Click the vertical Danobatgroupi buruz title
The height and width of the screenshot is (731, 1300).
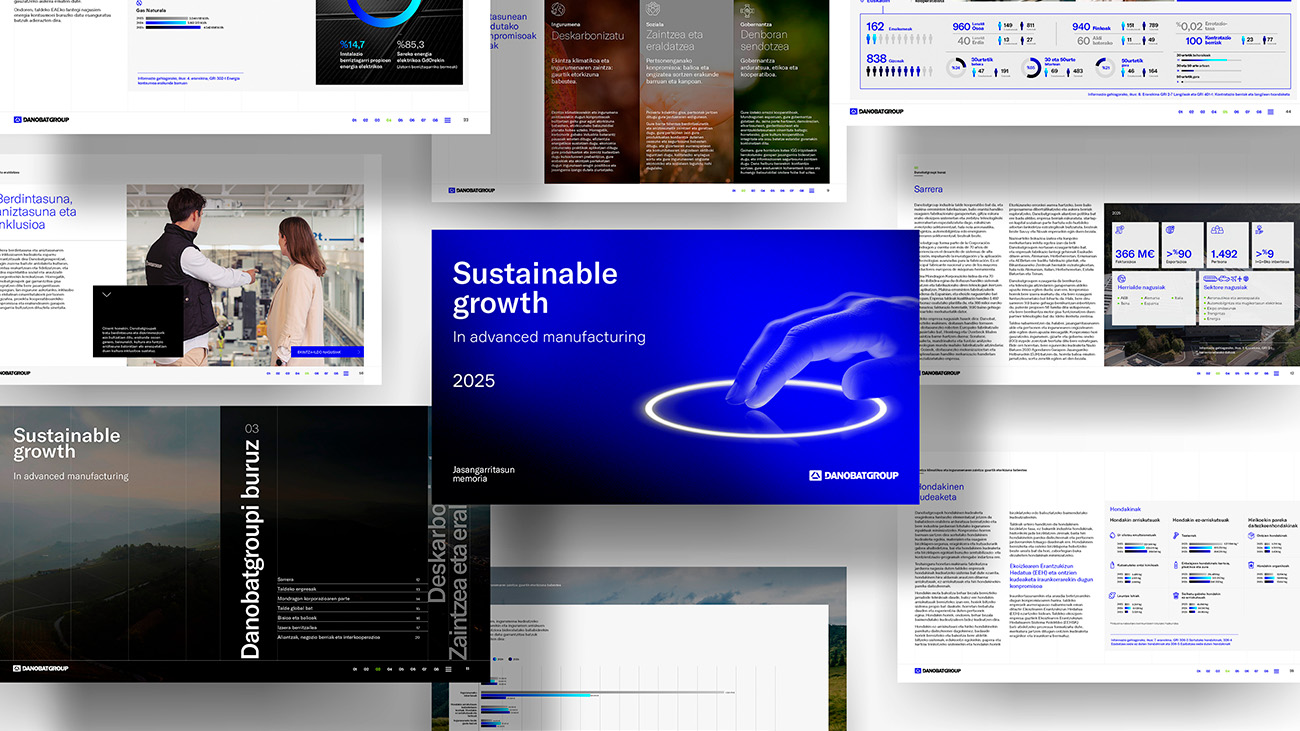(251, 550)
